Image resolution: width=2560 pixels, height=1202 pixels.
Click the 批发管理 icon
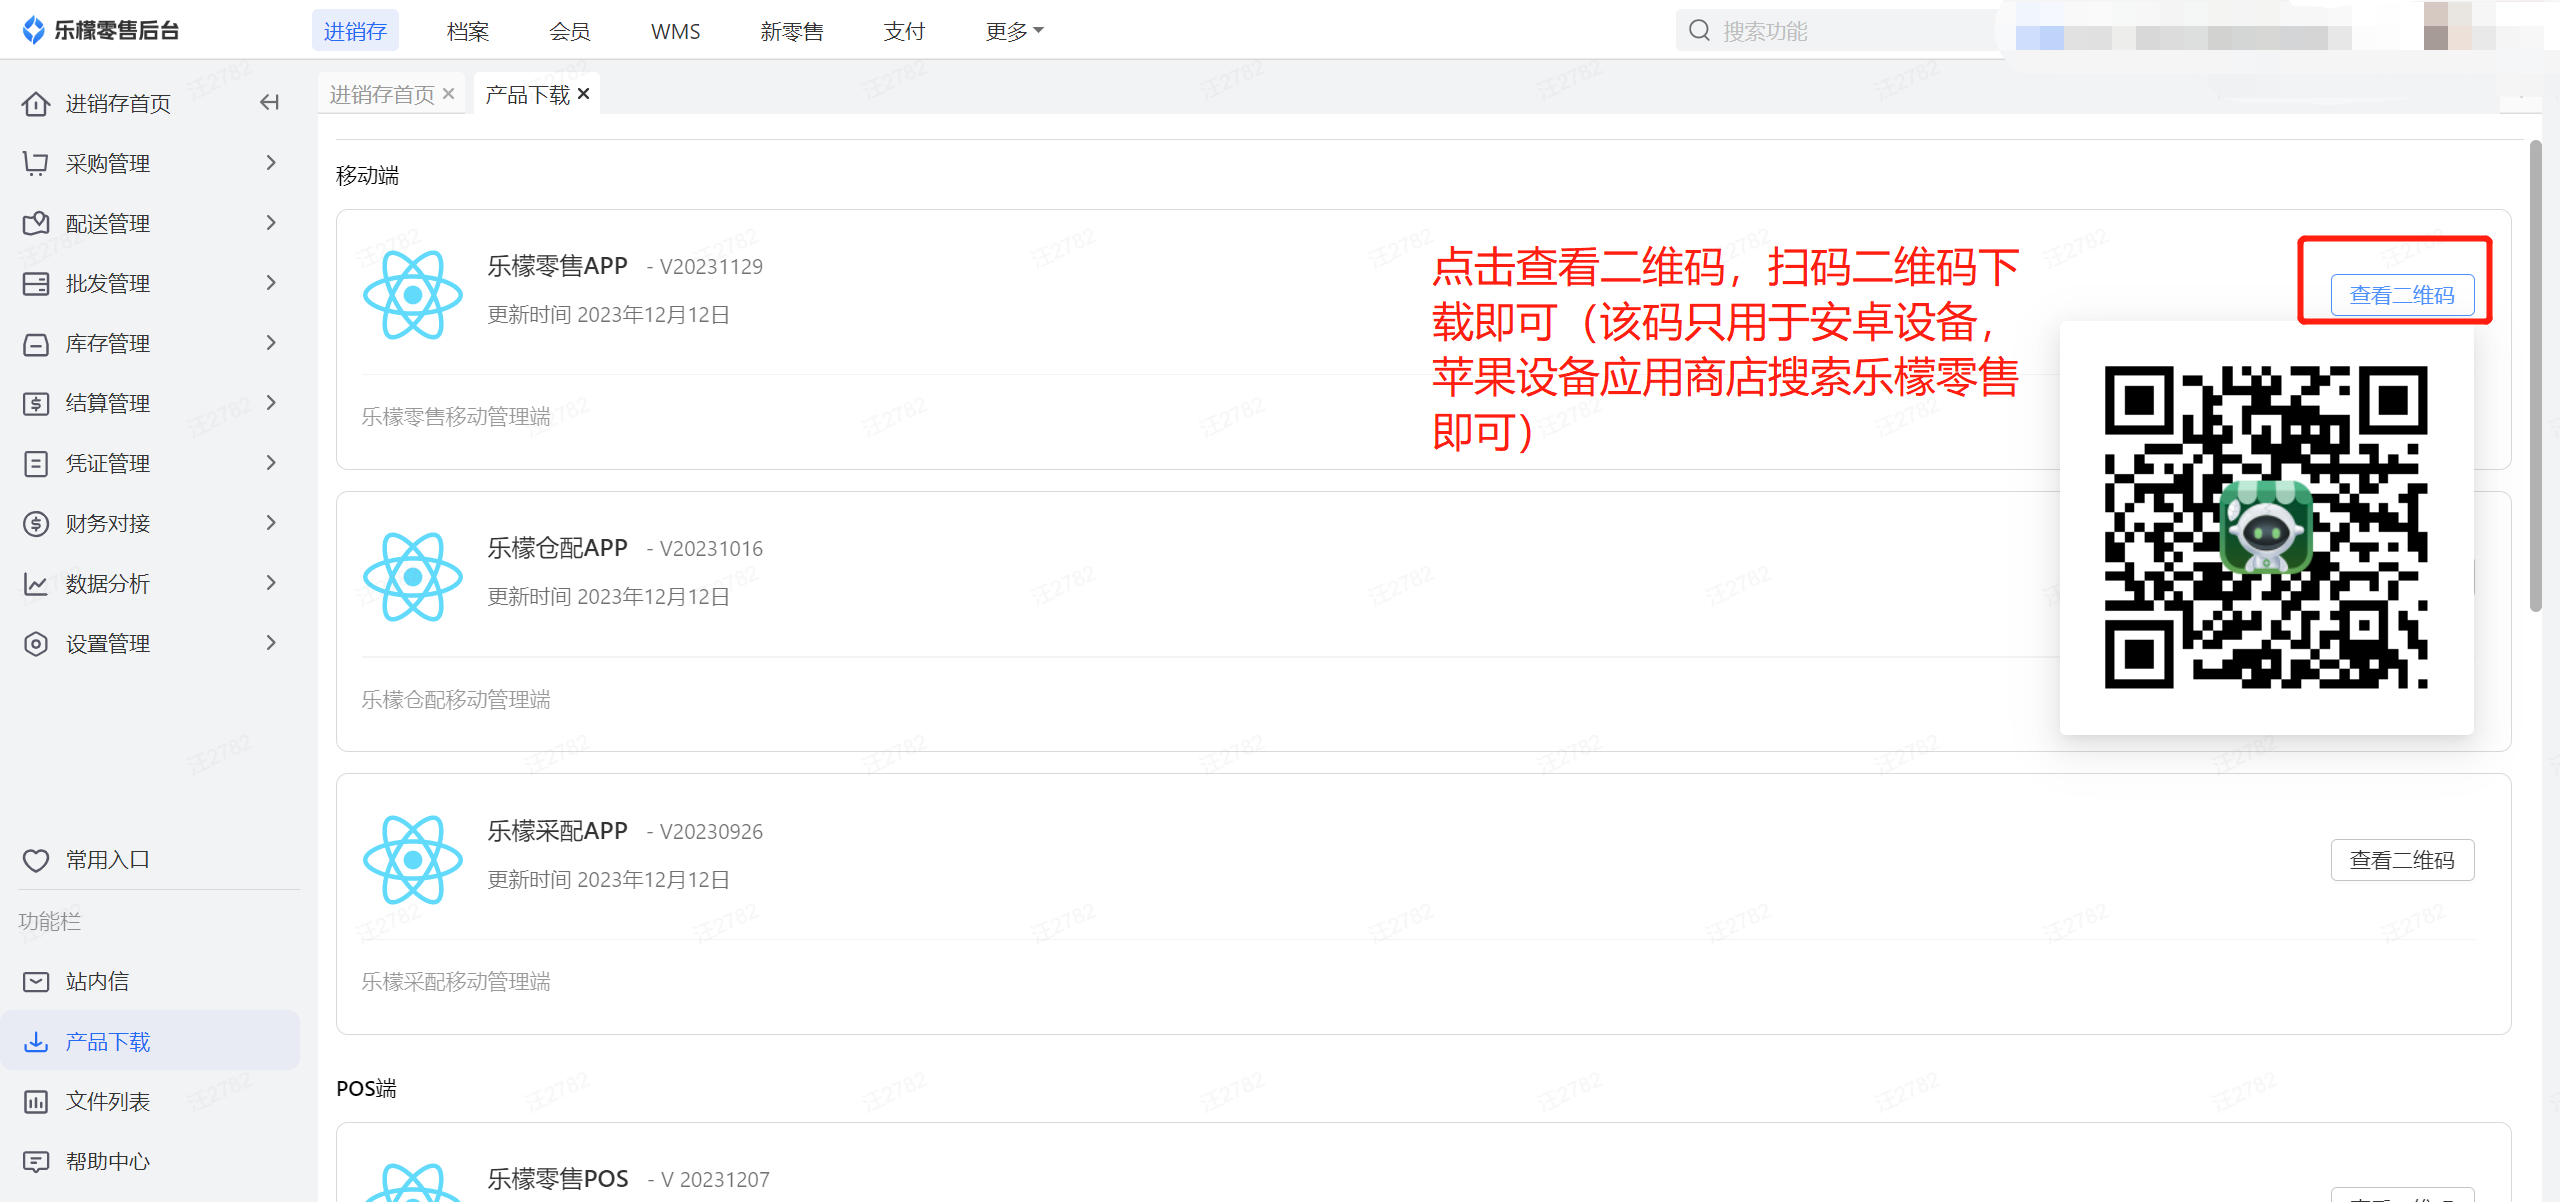coord(36,283)
